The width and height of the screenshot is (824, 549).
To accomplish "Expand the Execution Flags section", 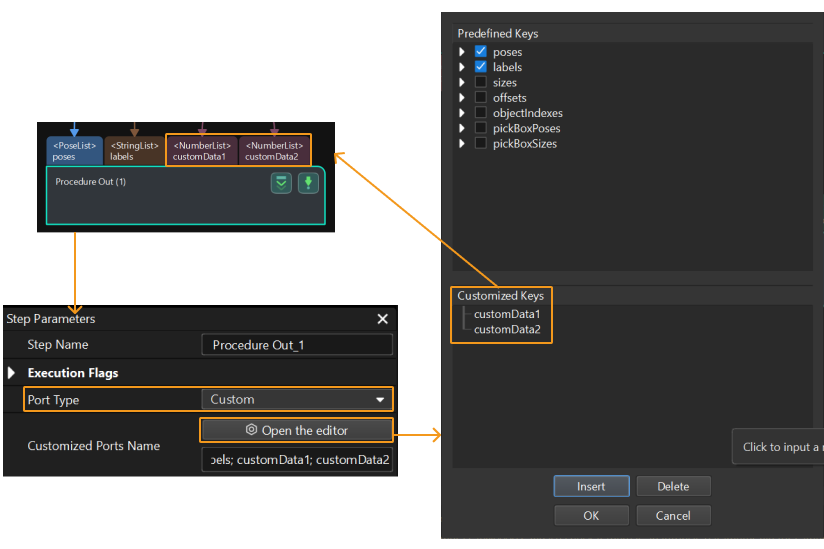I will 12,373.
